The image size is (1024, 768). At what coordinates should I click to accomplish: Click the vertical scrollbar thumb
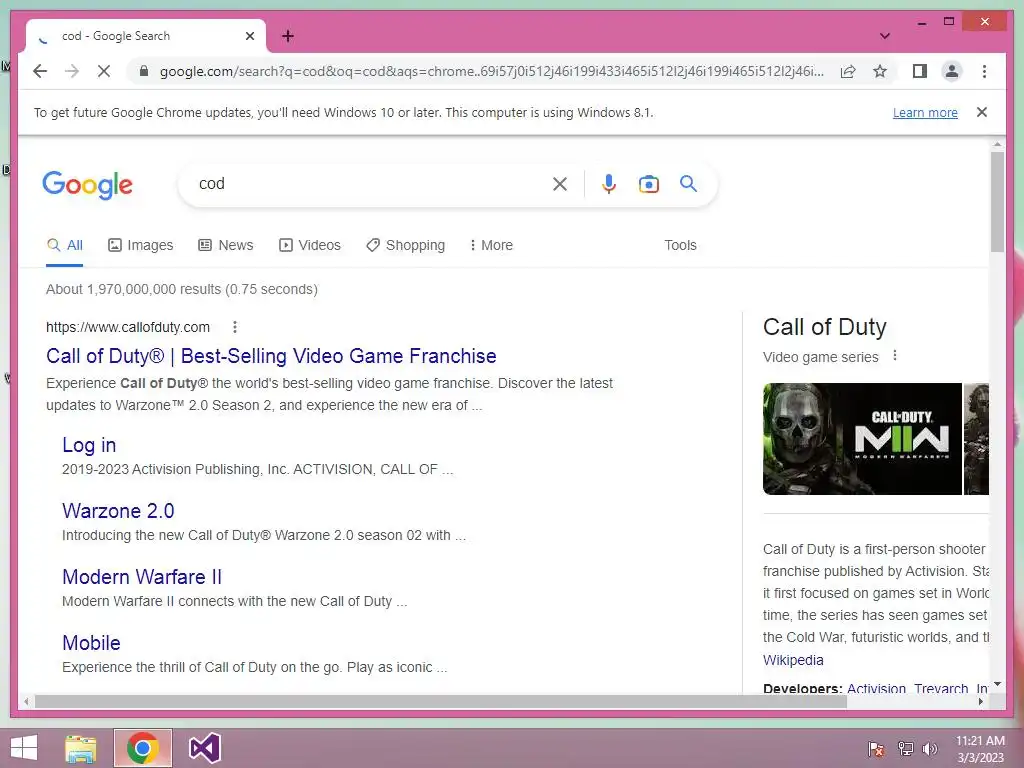[x=997, y=202]
